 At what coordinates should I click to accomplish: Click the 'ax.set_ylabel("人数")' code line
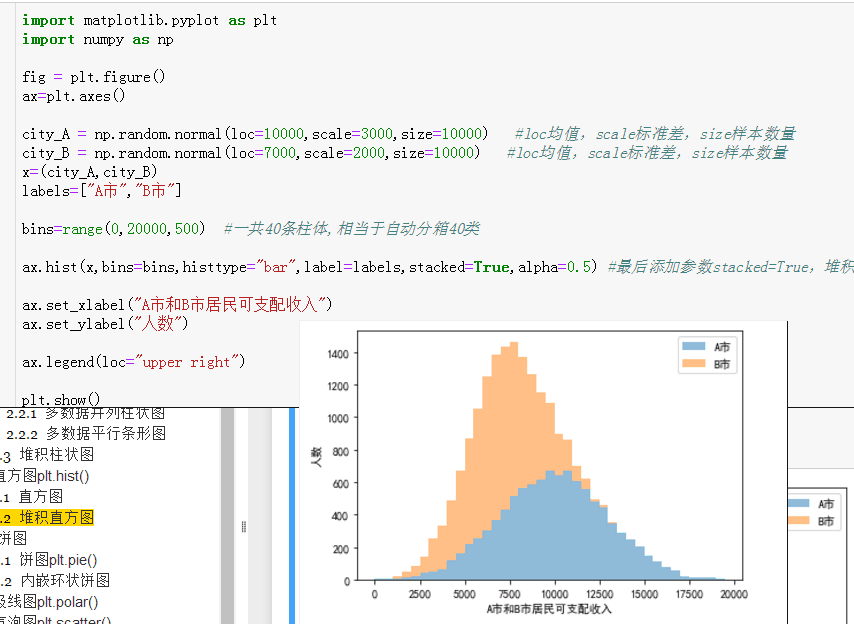(x=105, y=324)
